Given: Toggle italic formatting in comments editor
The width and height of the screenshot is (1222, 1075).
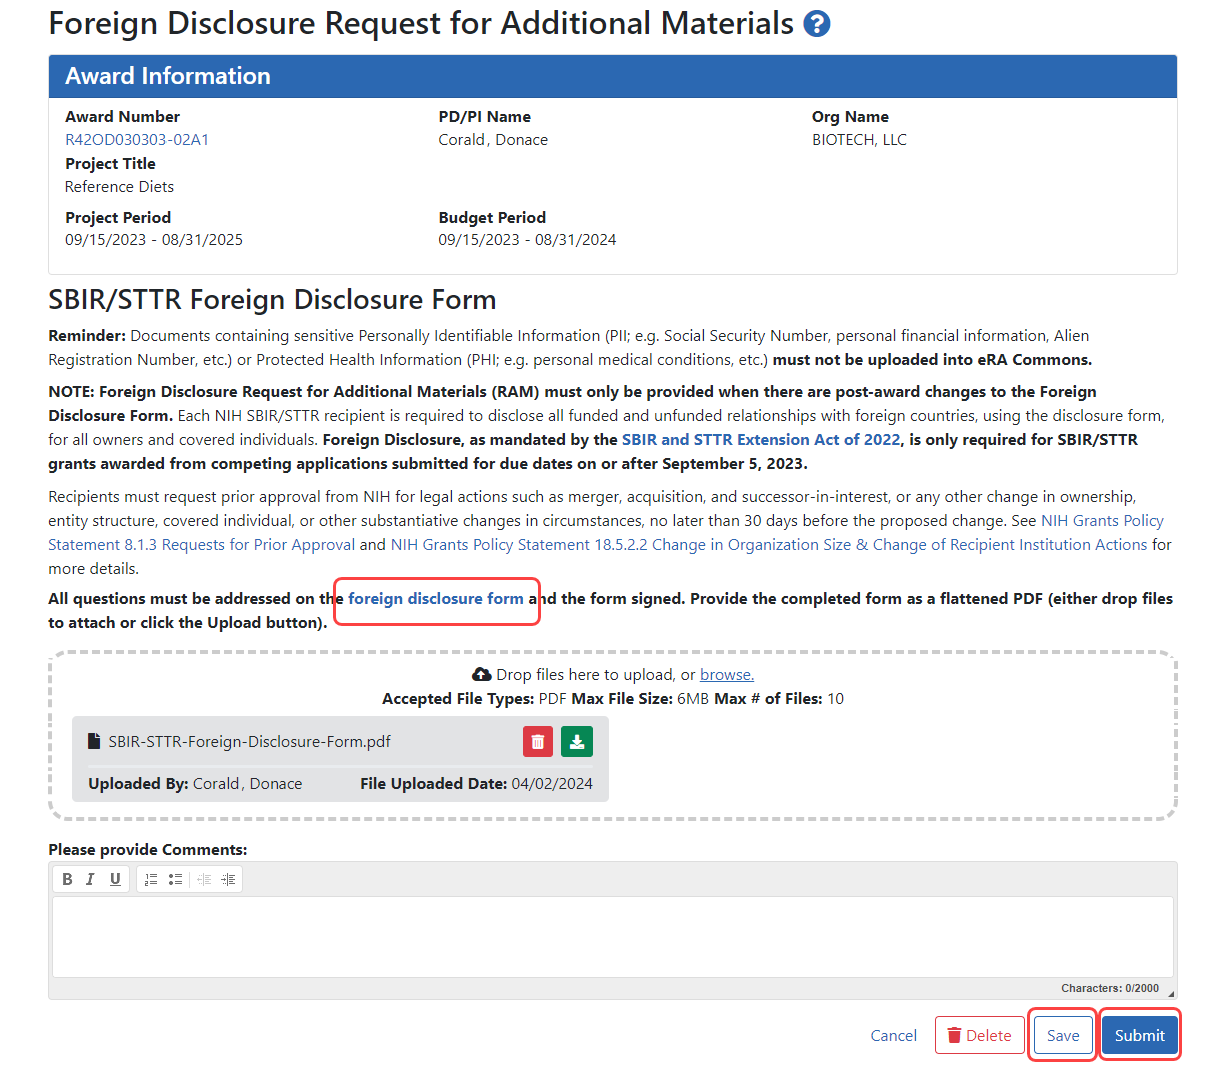Looking at the screenshot, I should (x=90, y=879).
